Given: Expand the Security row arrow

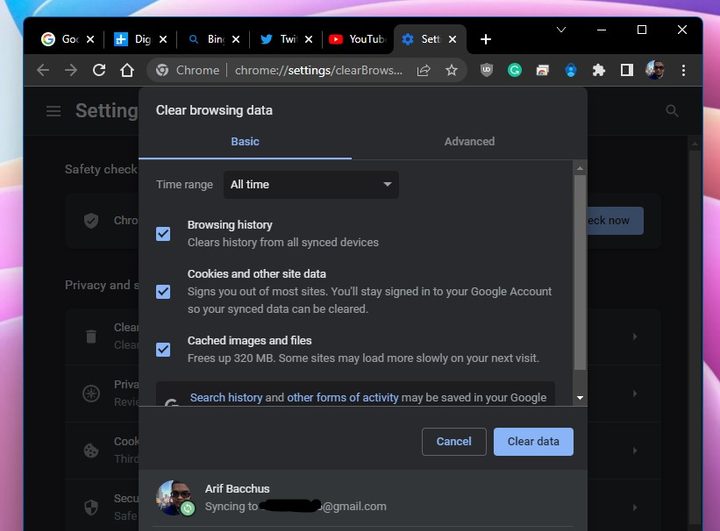Looking at the screenshot, I should coord(635,508).
